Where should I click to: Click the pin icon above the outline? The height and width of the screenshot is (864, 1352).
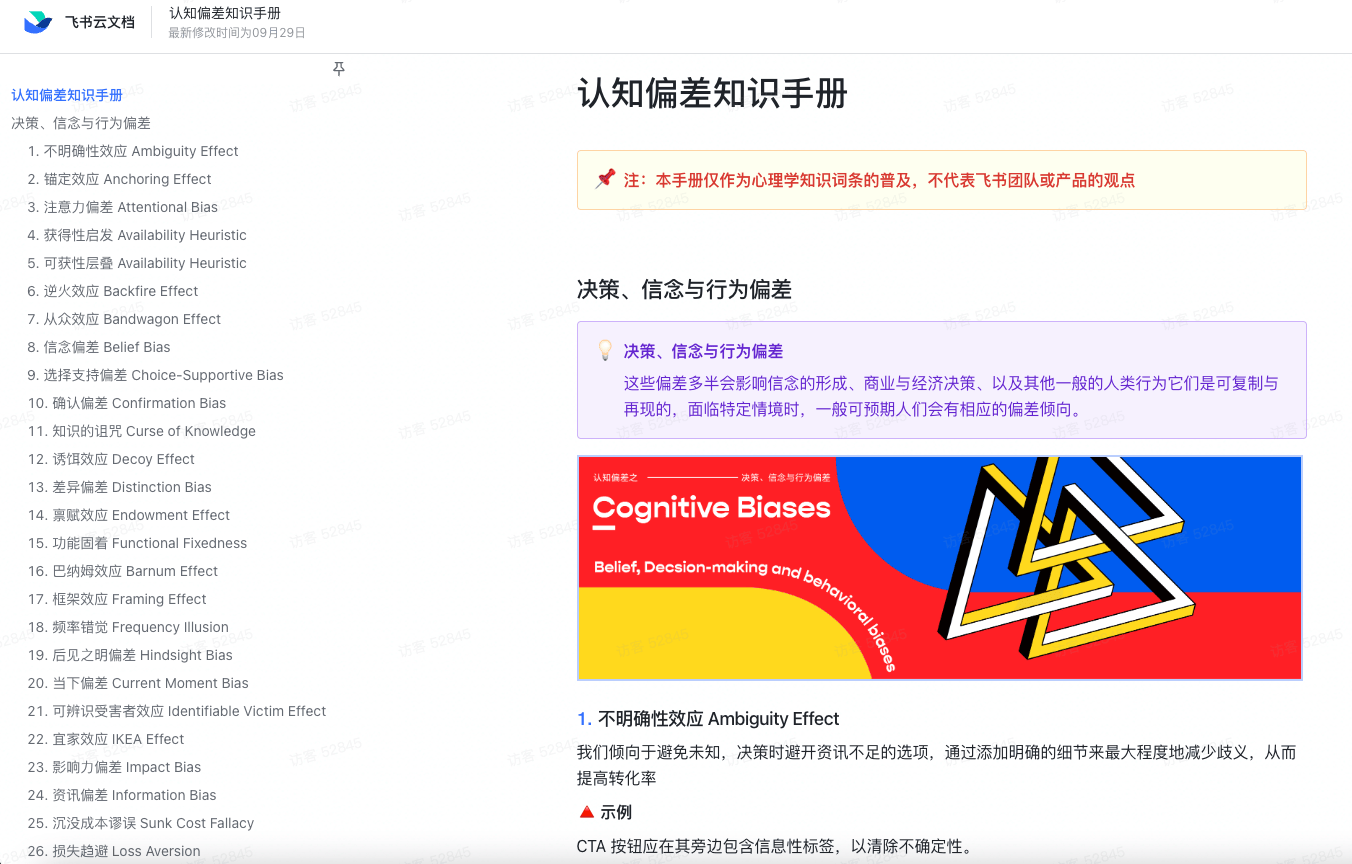tap(339, 69)
